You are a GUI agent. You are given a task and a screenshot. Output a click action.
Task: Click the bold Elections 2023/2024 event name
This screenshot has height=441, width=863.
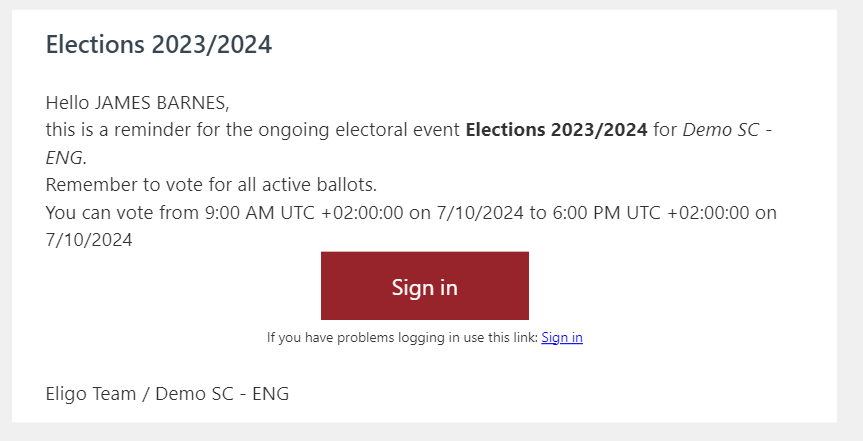click(556, 130)
